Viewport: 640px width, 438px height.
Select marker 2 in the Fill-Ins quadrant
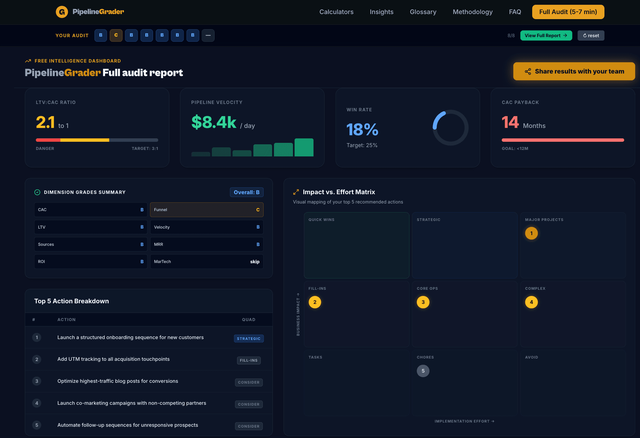pyautogui.click(x=315, y=302)
